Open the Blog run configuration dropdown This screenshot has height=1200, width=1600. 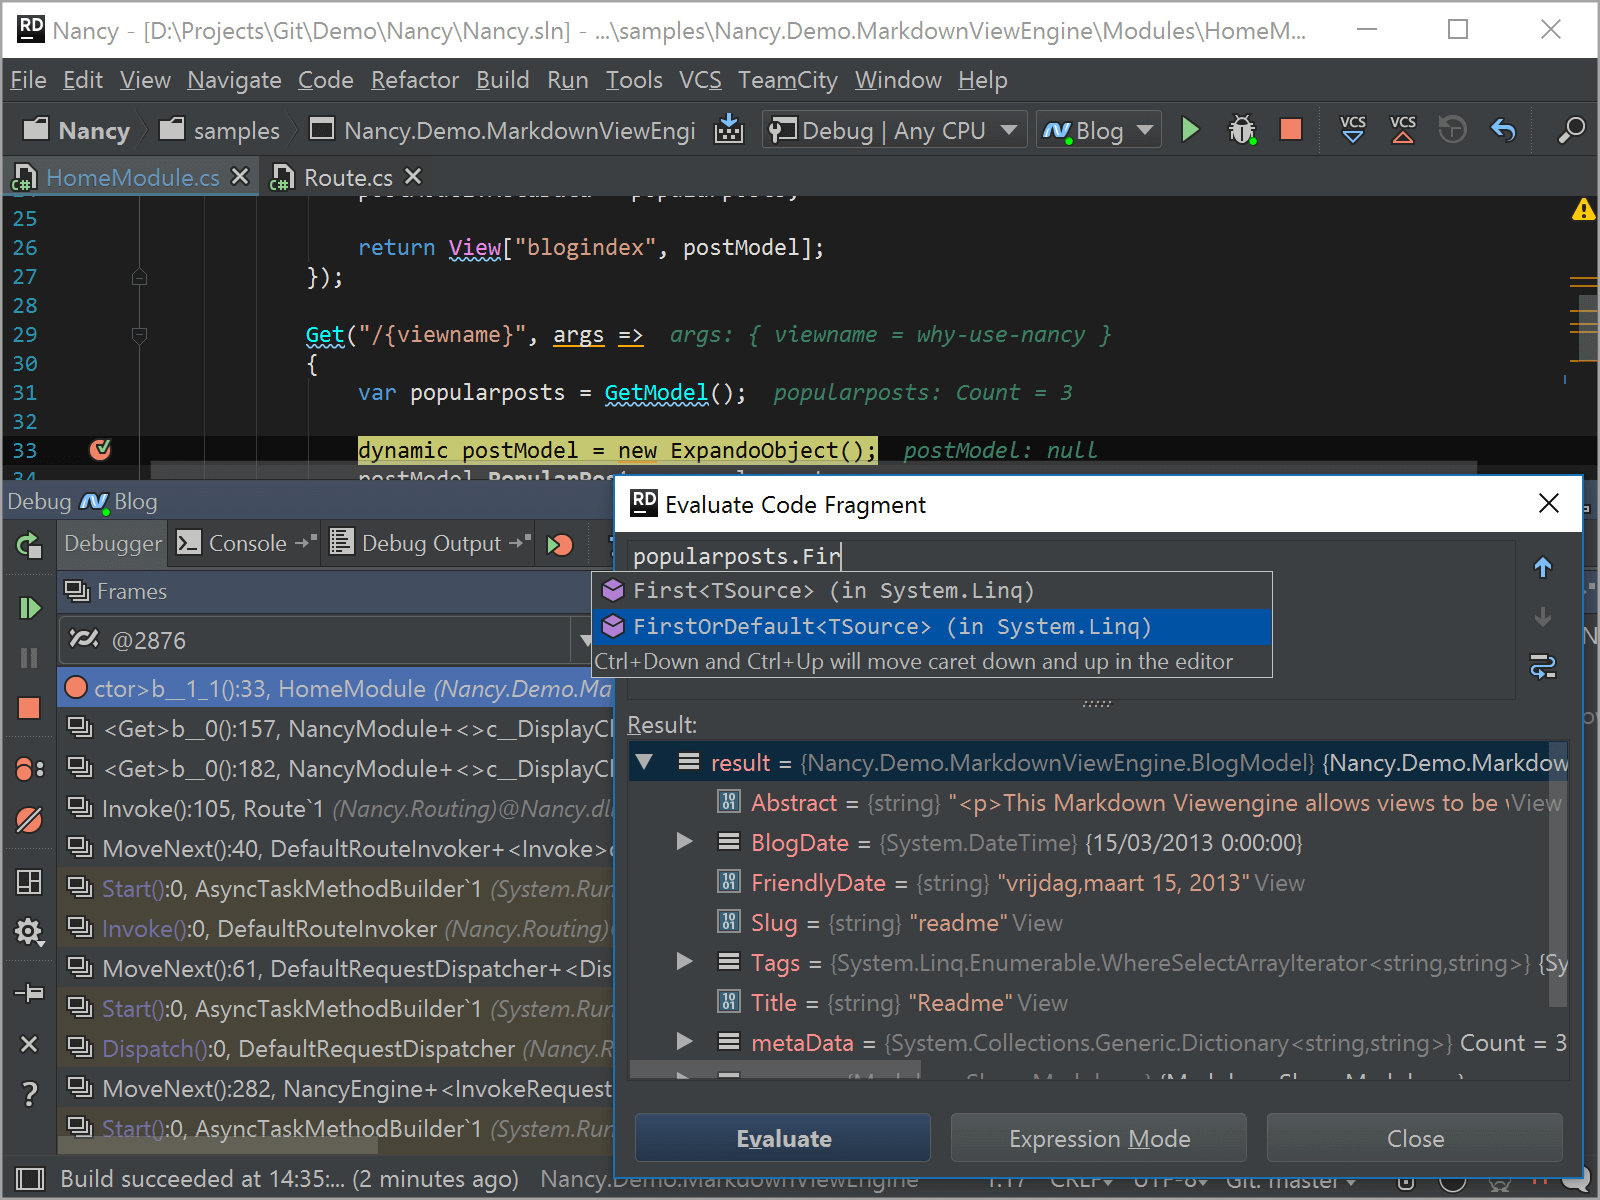[1098, 130]
